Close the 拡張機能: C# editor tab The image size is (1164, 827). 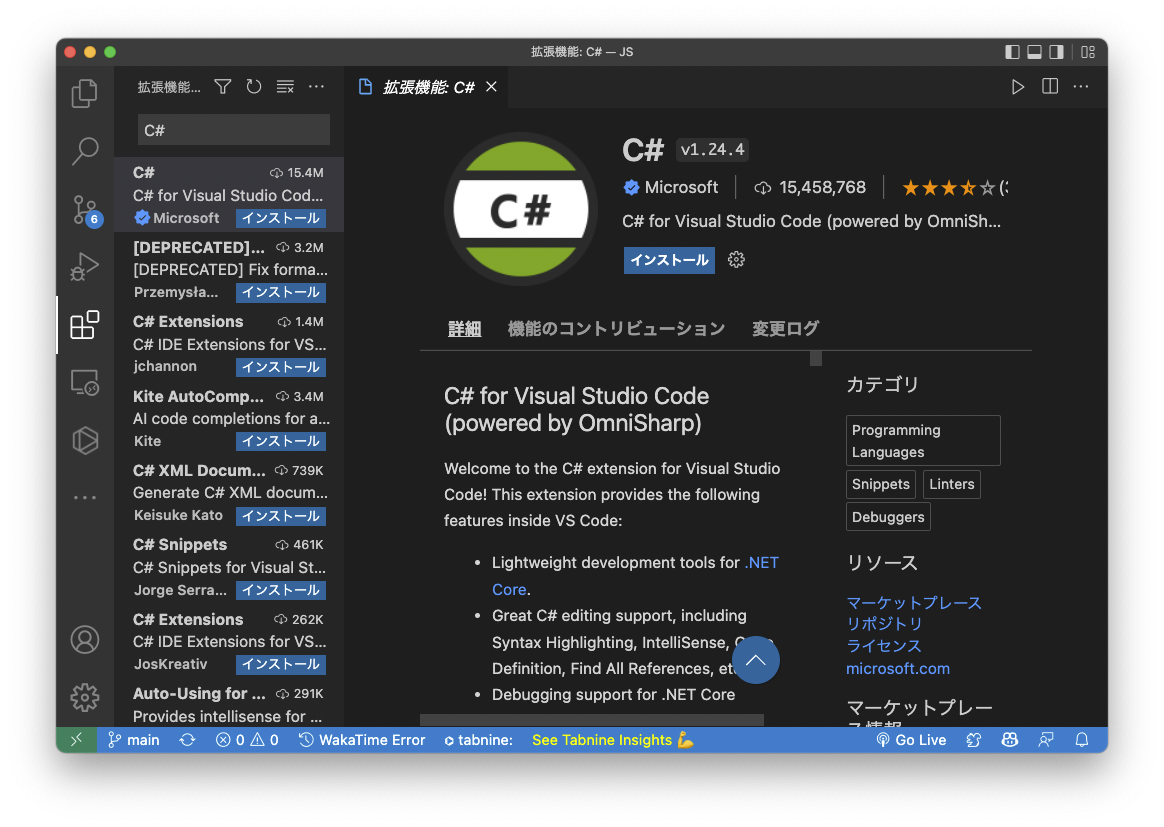[491, 87]
